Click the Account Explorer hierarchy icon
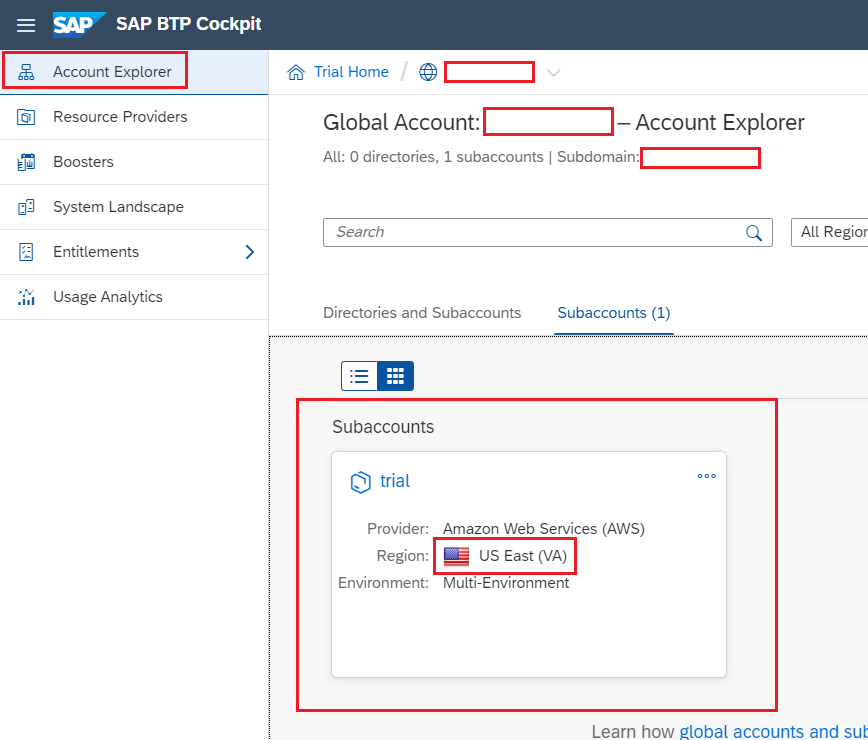The width and height of the screenshot is (868, 740). point(26,72)
